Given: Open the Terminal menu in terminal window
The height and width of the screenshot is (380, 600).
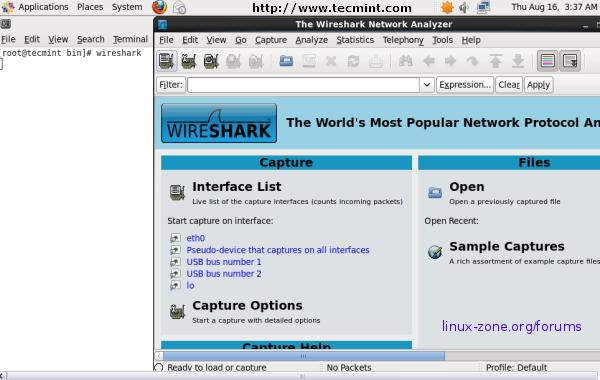Looking at the screenshot, I should [x=130, y=39].
